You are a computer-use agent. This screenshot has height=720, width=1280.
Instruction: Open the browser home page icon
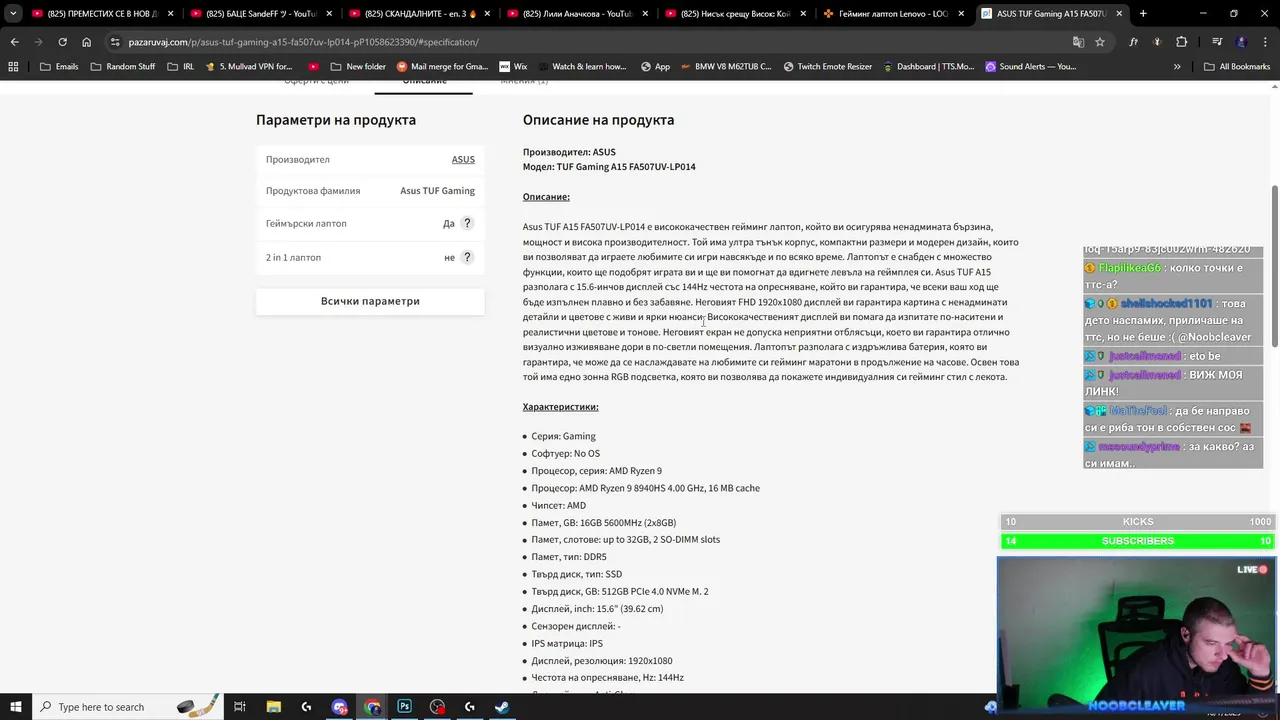(x=86, y=42)
